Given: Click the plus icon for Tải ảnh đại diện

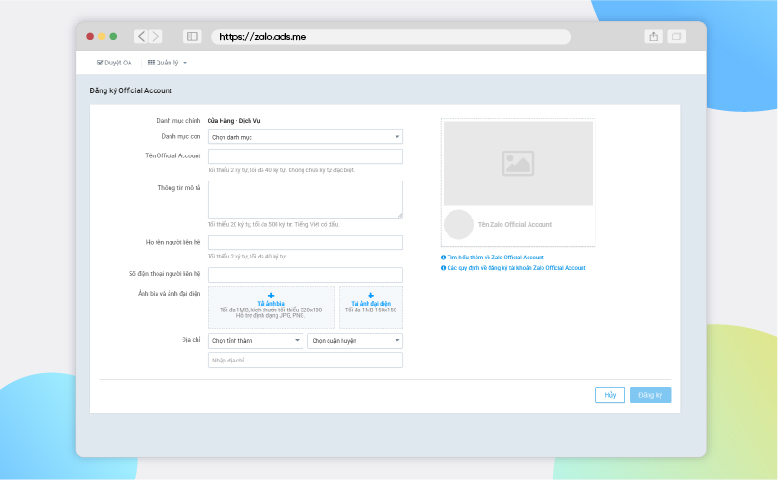Looking at the screenshot, I should click(371, 296).
